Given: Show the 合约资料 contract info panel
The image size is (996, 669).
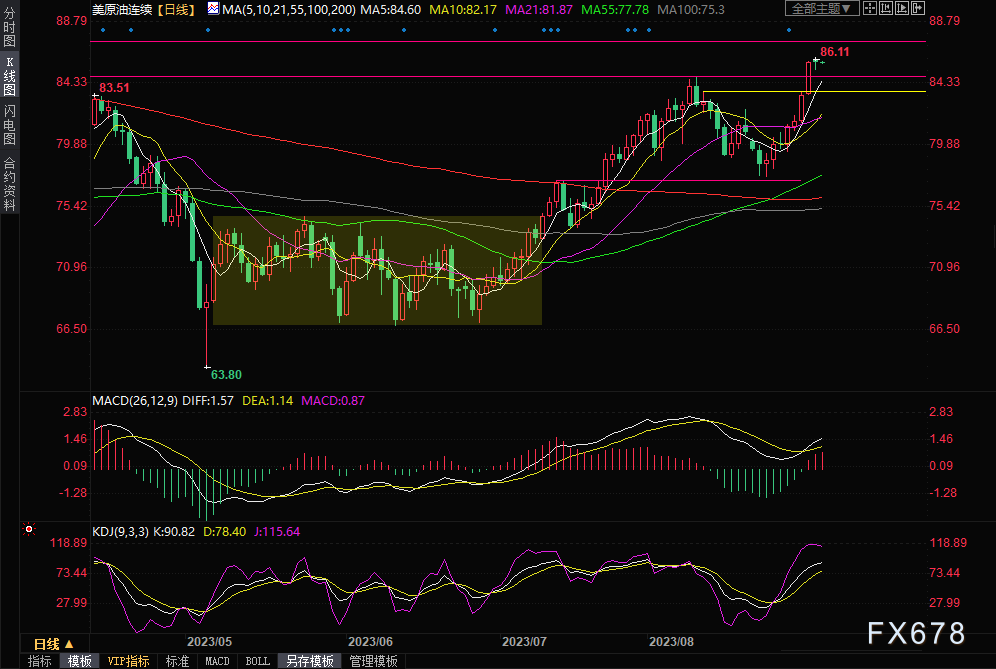Looking at the screenshot, I should 9,183.
